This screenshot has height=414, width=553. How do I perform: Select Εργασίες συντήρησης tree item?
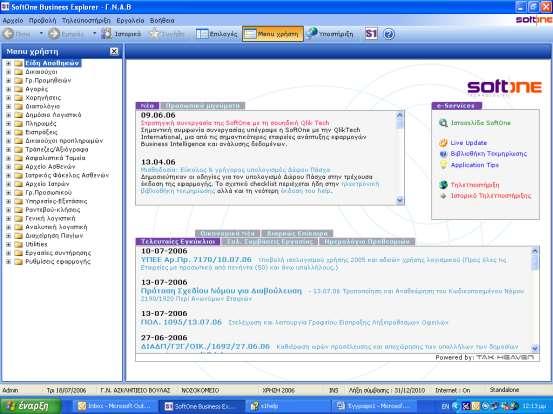pyautogui.click(x=58, y=253)
